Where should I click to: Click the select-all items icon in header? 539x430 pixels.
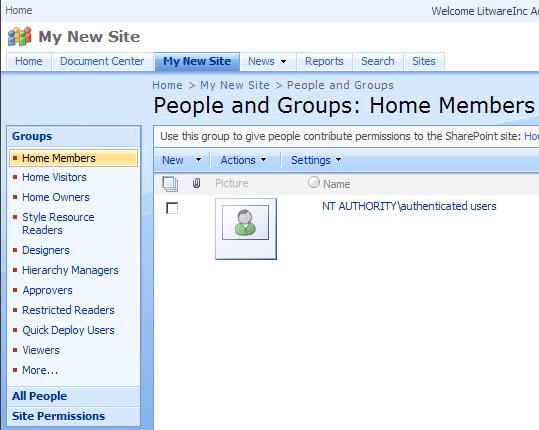(170, 184)
